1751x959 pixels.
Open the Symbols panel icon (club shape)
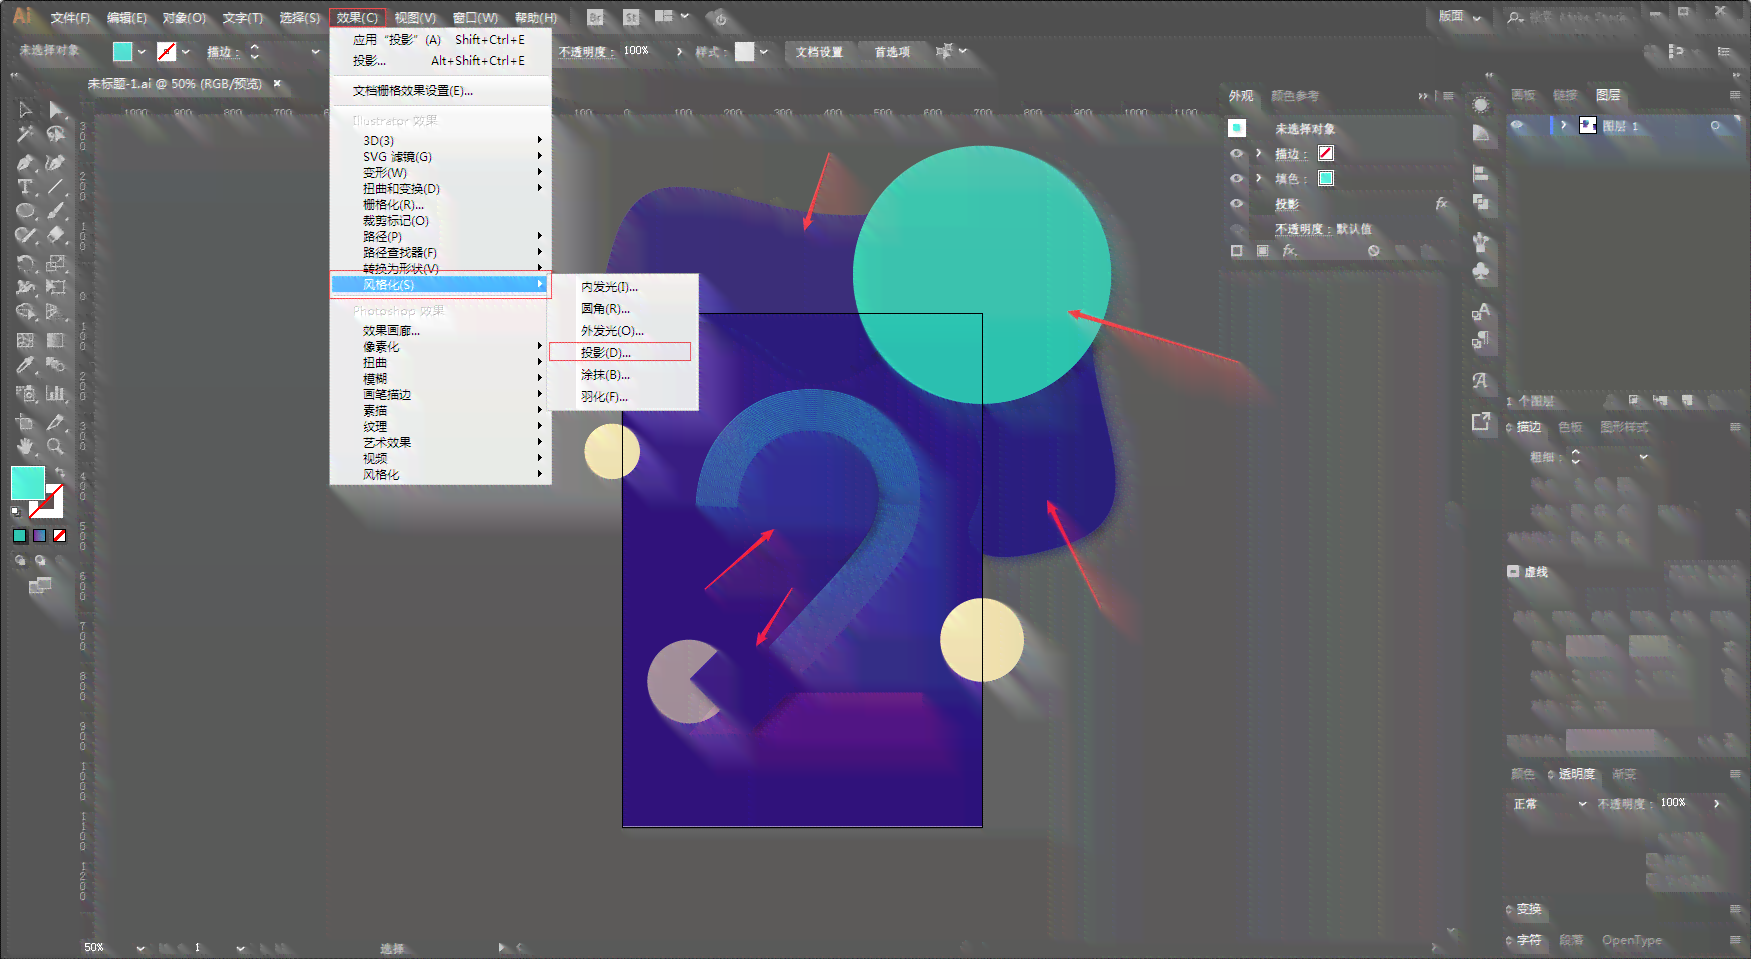coord(1481,271)
